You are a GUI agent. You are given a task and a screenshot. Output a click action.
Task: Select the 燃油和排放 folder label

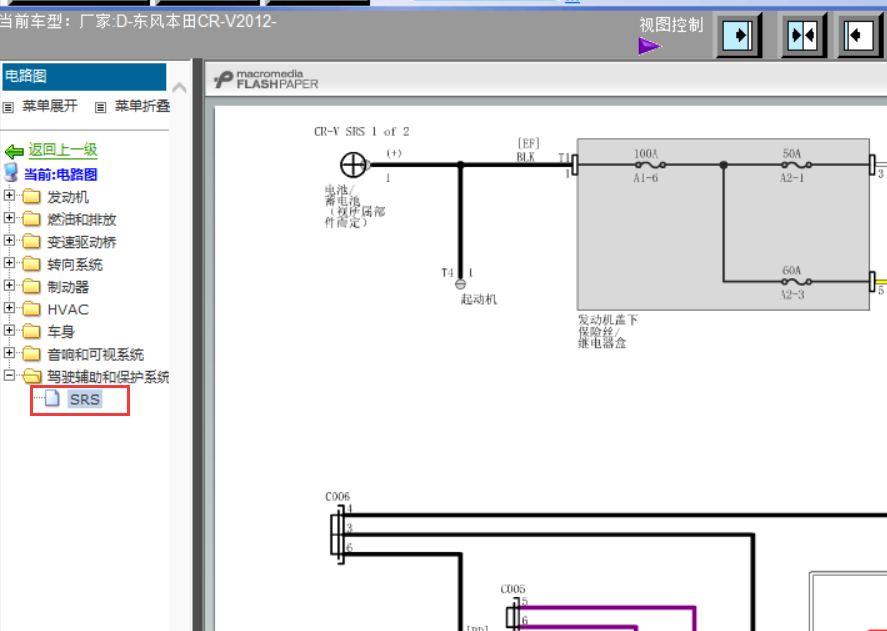81,220
